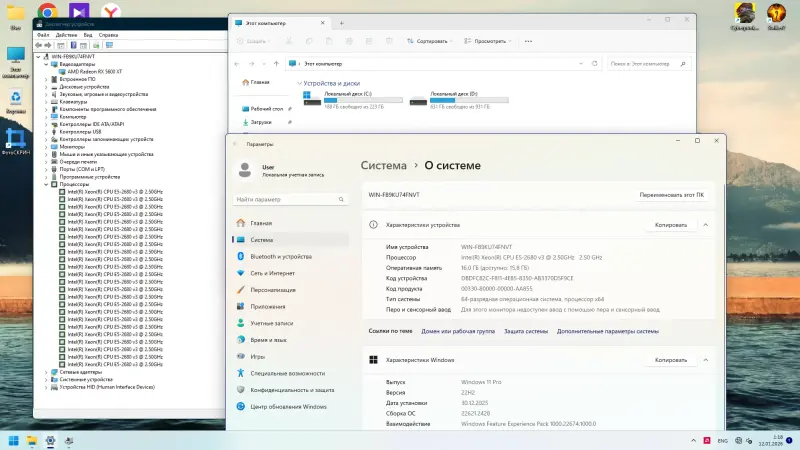Click the Защита системы link
This screenshot has width=800, height=450.
[x=525, y=330]
